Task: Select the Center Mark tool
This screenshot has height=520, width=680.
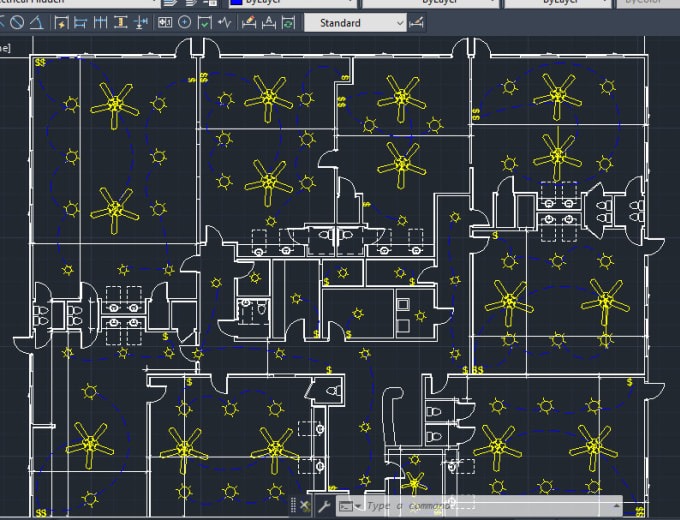Action: click(x=185, y=22)
